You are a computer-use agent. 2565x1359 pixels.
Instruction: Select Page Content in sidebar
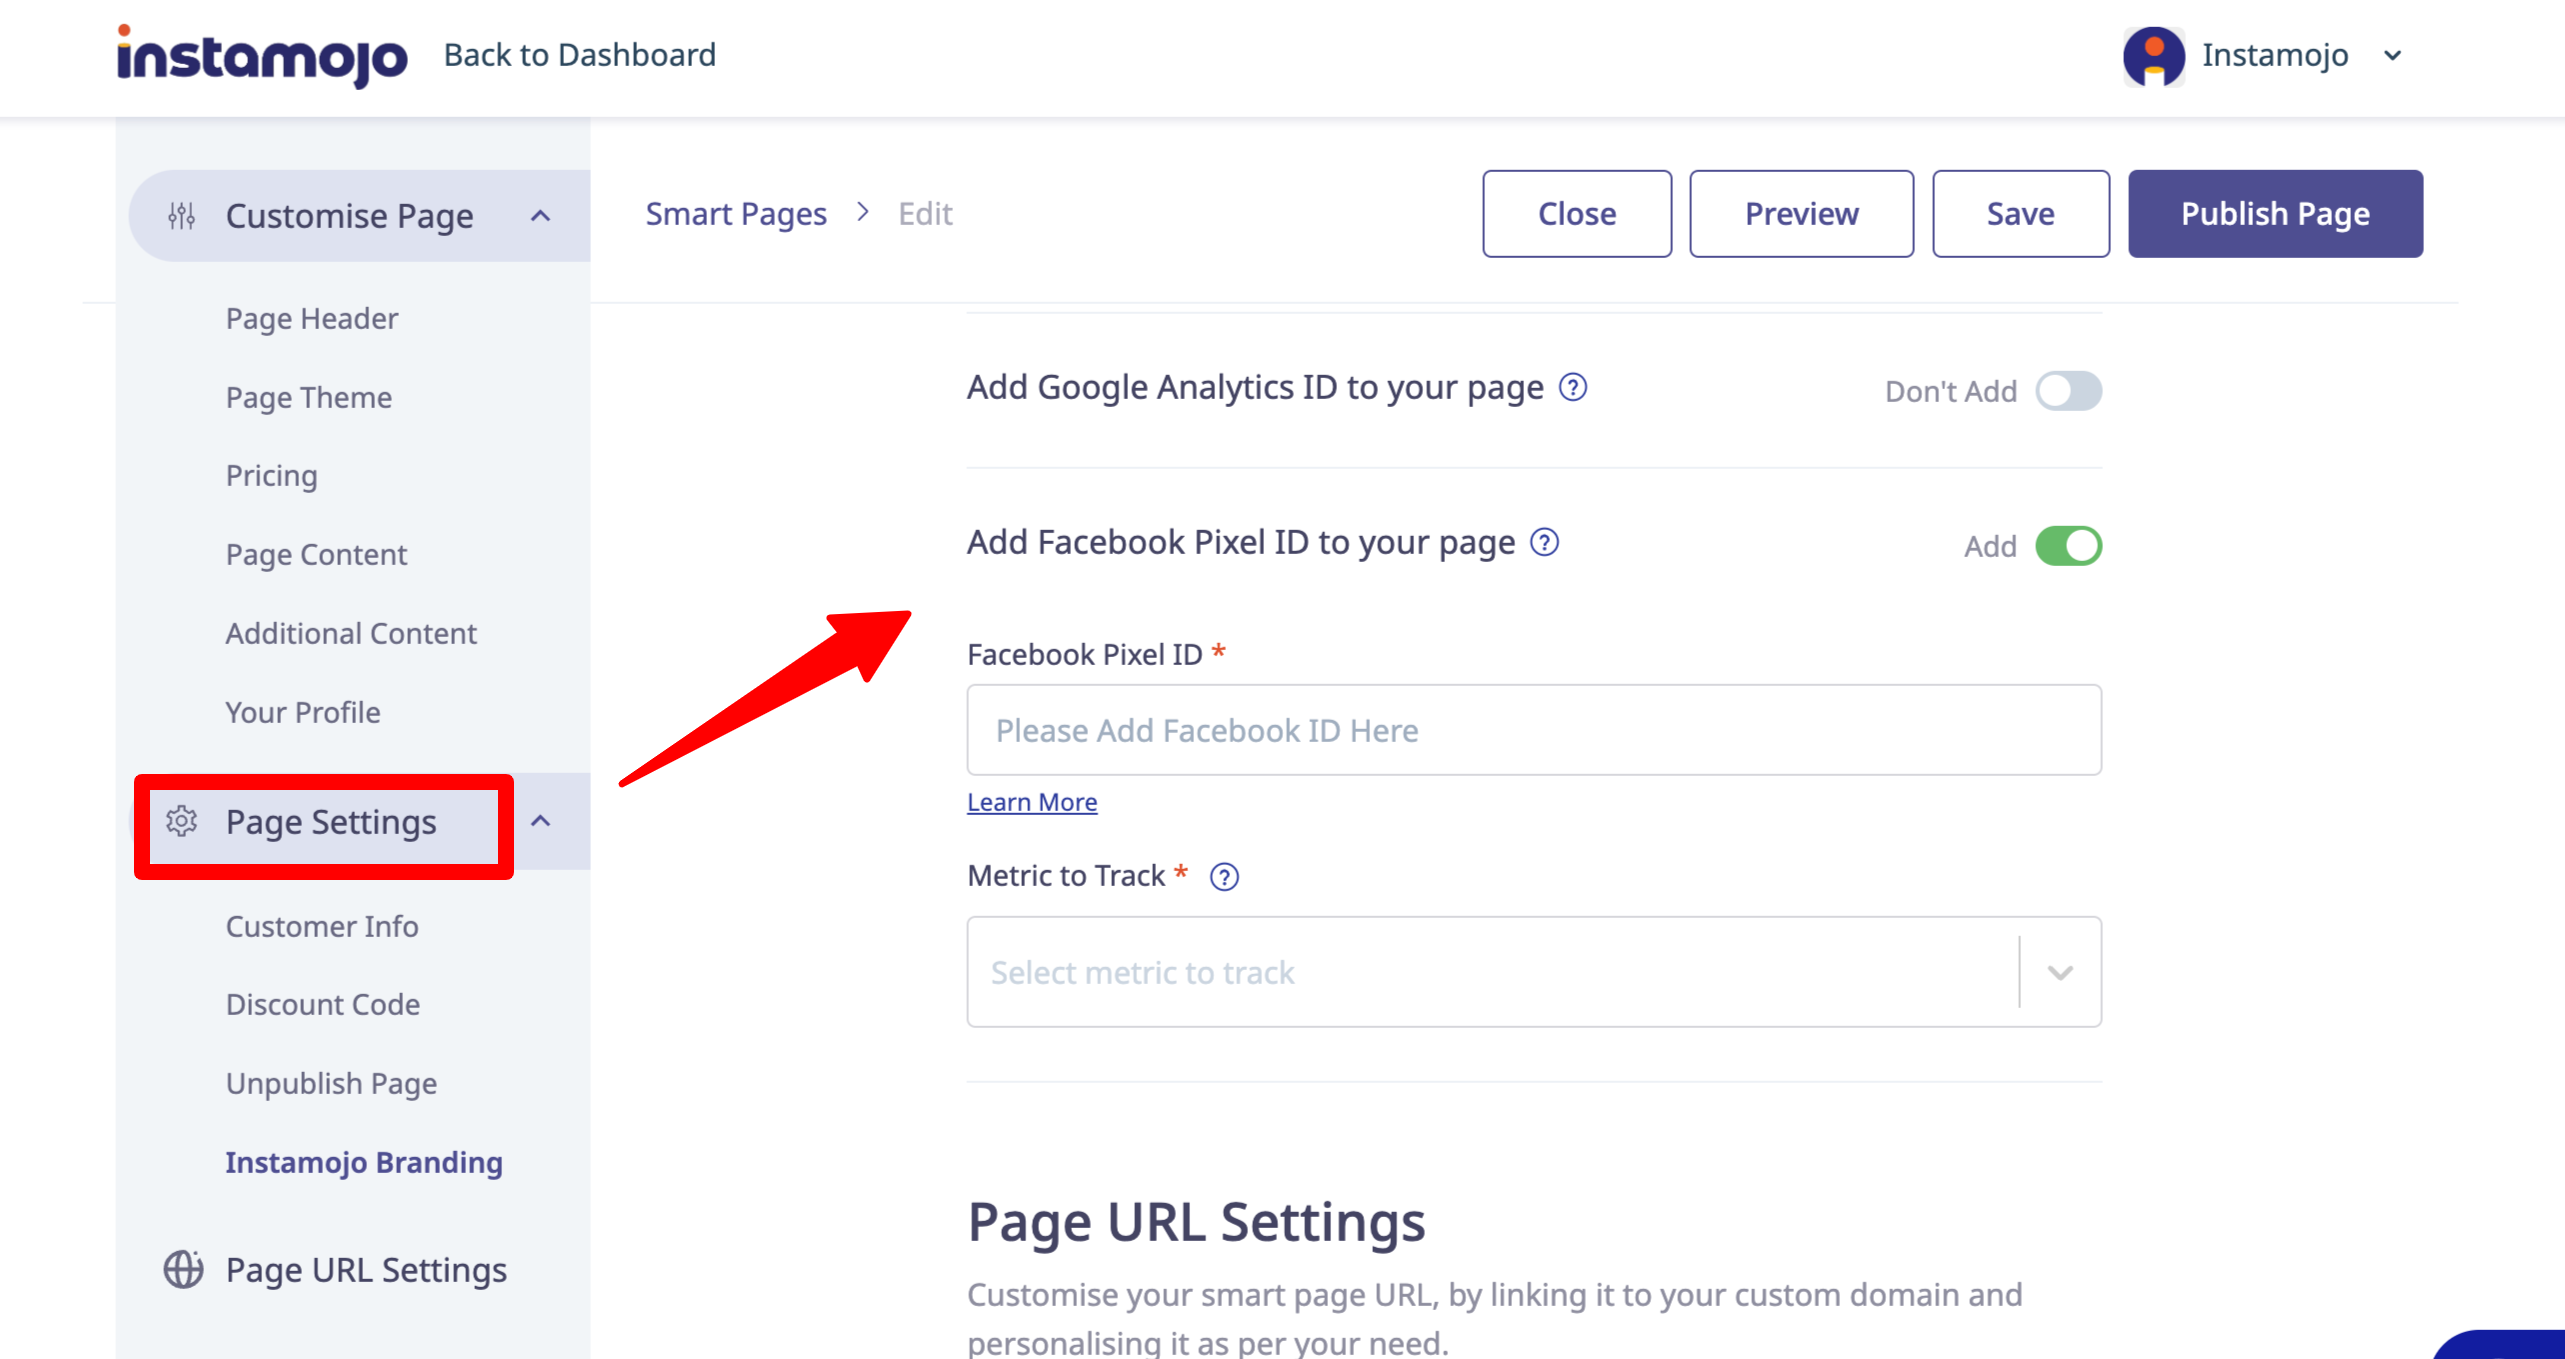pos(316,555)
